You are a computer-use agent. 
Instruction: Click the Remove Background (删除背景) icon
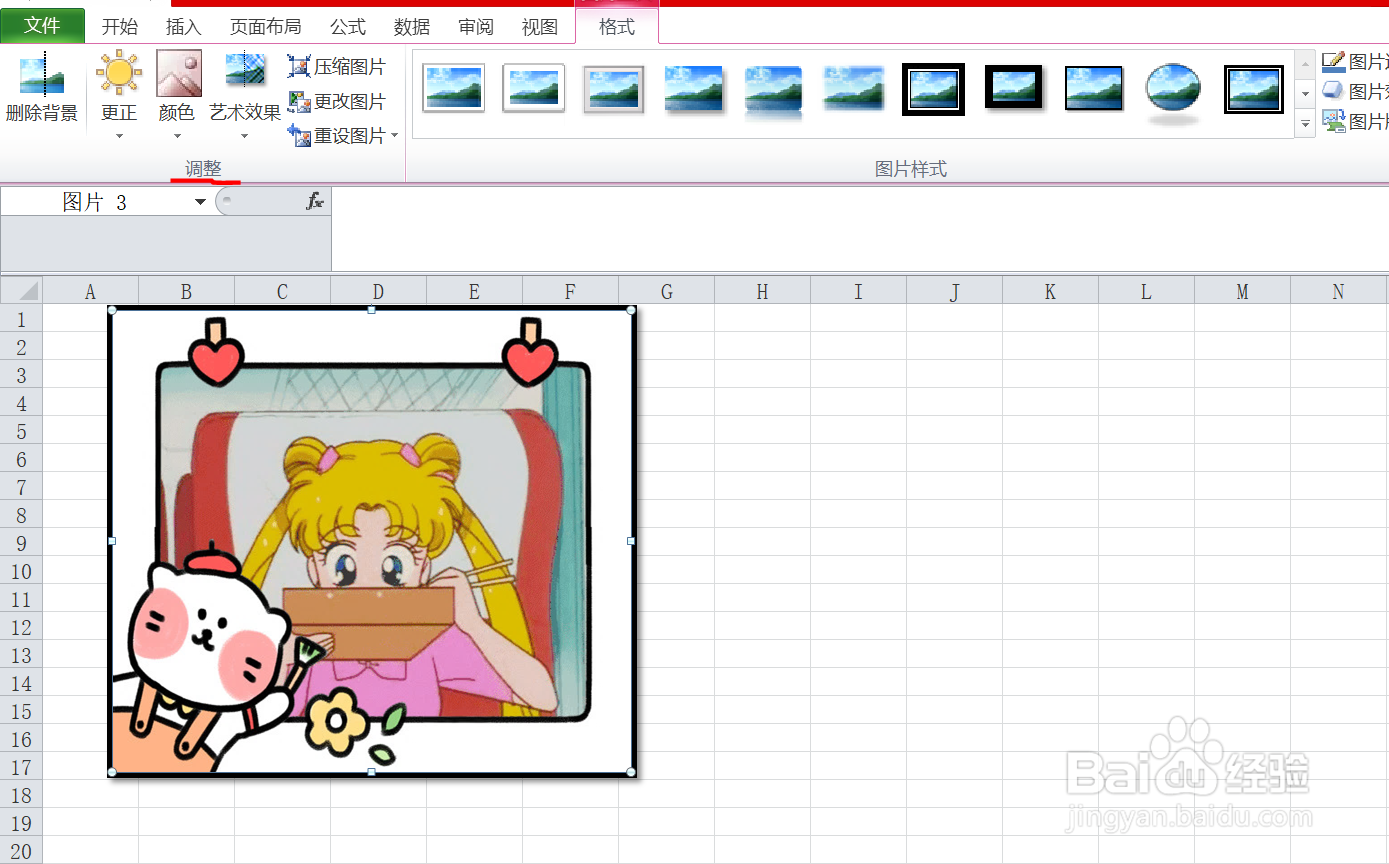click(42, 75)
